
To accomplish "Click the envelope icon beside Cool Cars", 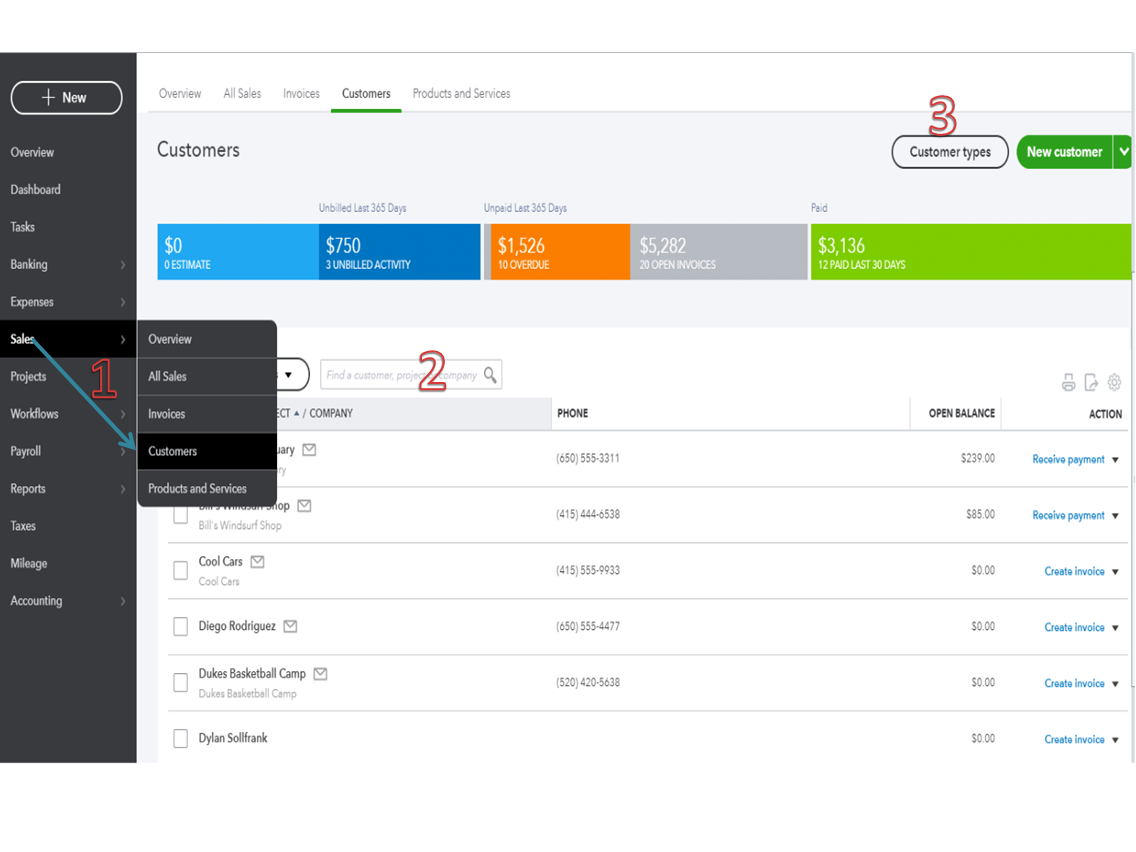I will (258, 561).
